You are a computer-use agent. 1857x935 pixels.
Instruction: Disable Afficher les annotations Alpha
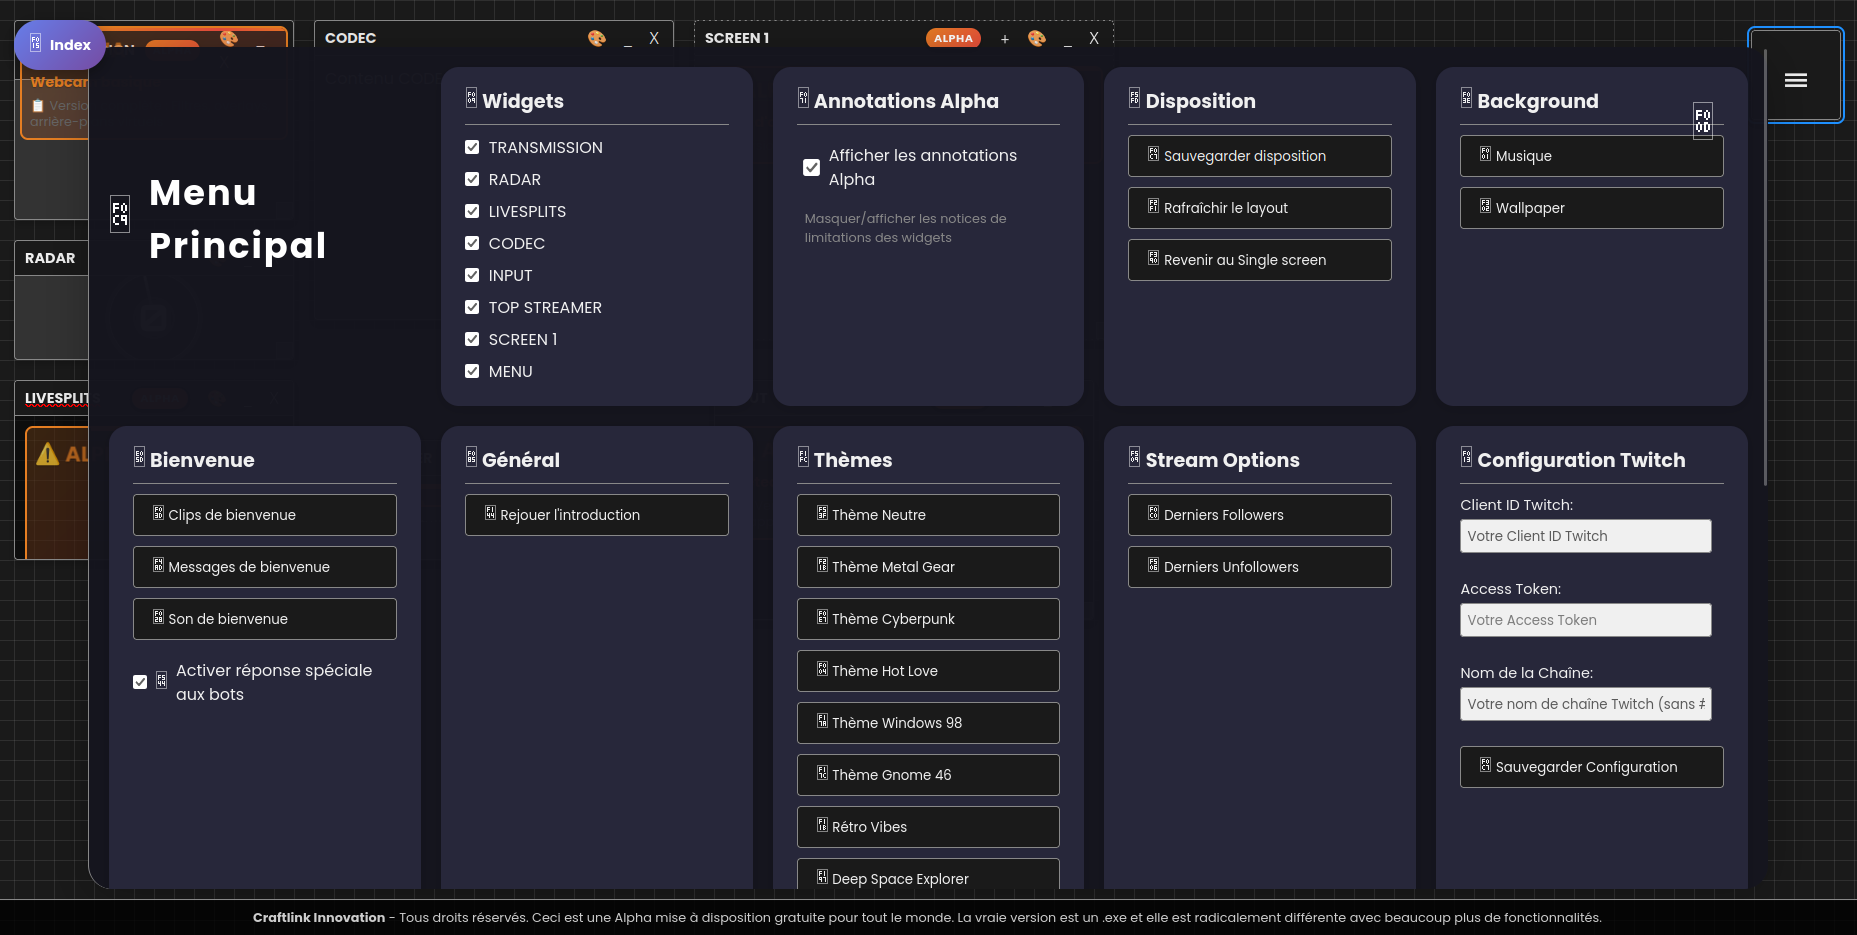pyautogui.click(x=811, y=167)
